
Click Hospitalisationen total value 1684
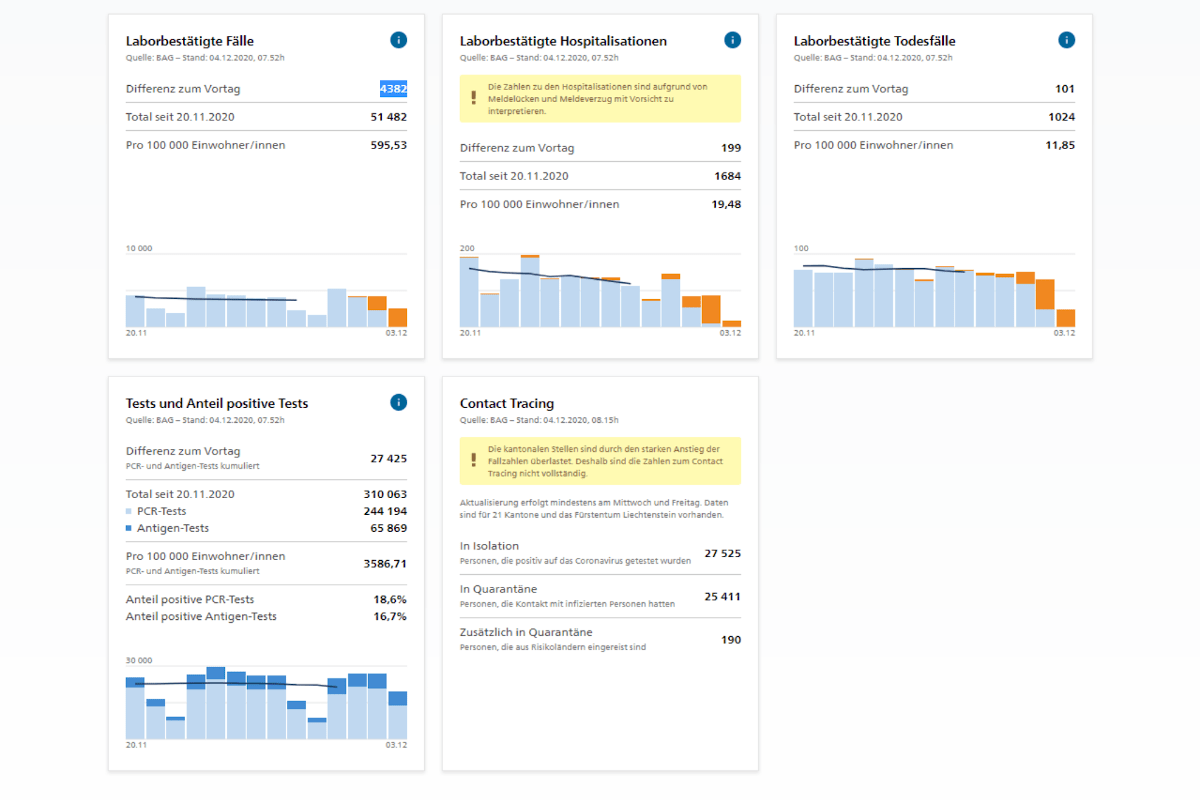point(728,176)
